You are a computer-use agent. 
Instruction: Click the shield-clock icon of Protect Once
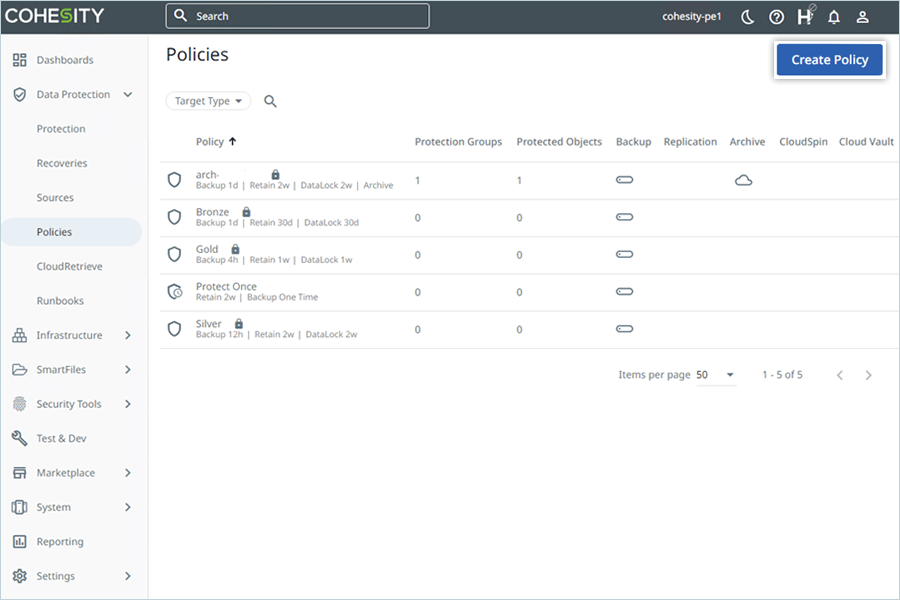pyautogui.click(x=174, y=292)
